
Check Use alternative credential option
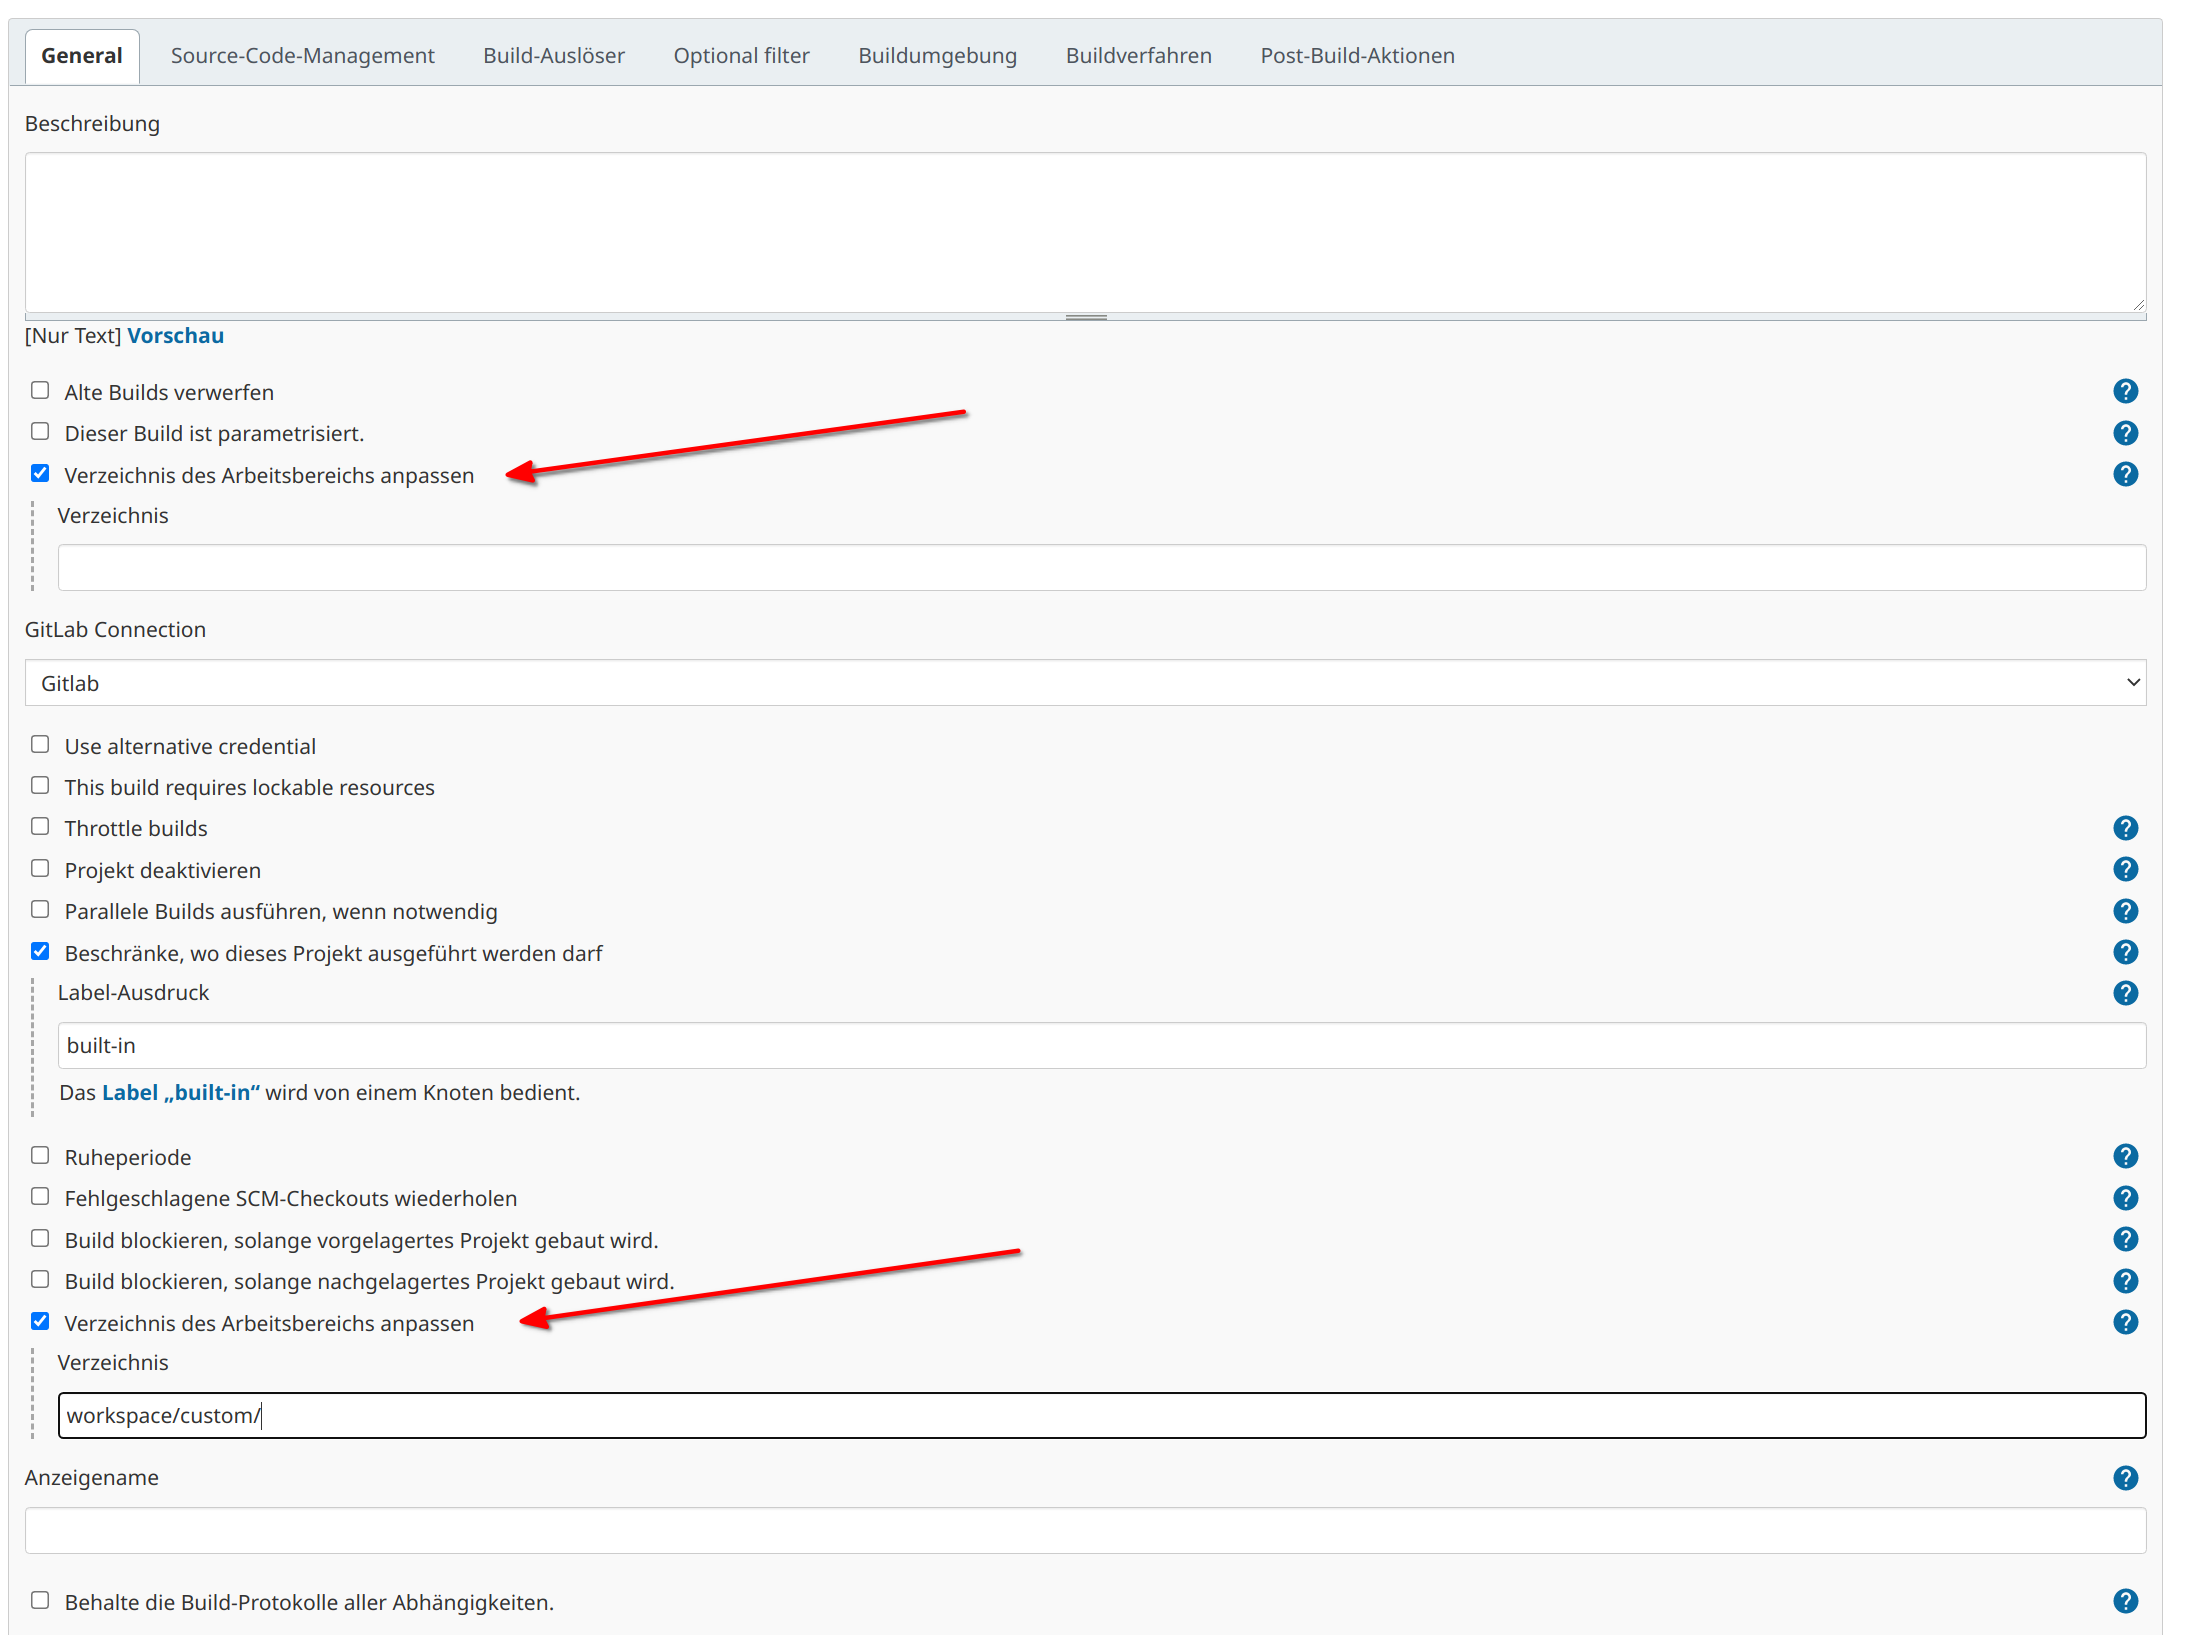40,744
